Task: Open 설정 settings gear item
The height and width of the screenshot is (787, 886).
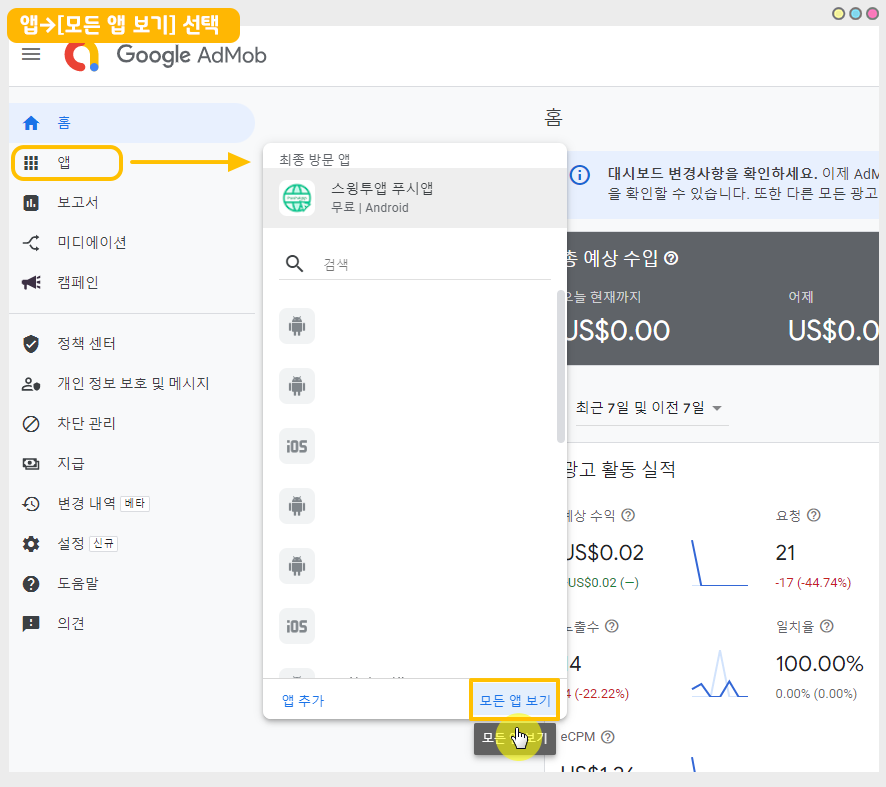Action: pyautogui.click(x=70, y=544)
